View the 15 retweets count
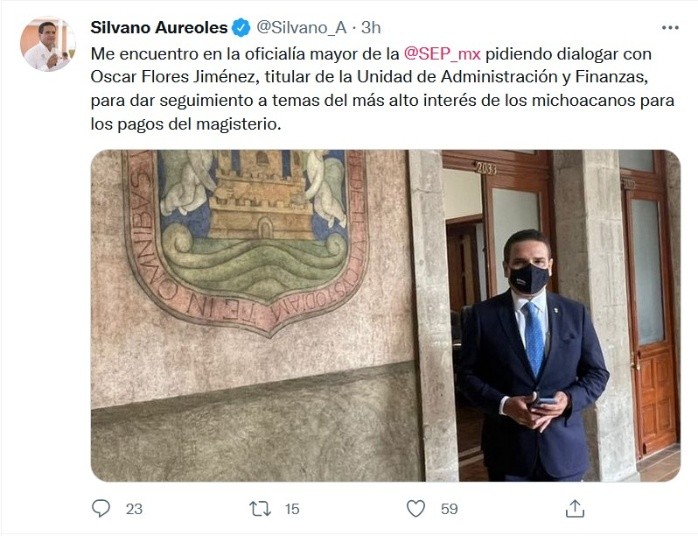This screenshot has height=536, width=698. 292,509
